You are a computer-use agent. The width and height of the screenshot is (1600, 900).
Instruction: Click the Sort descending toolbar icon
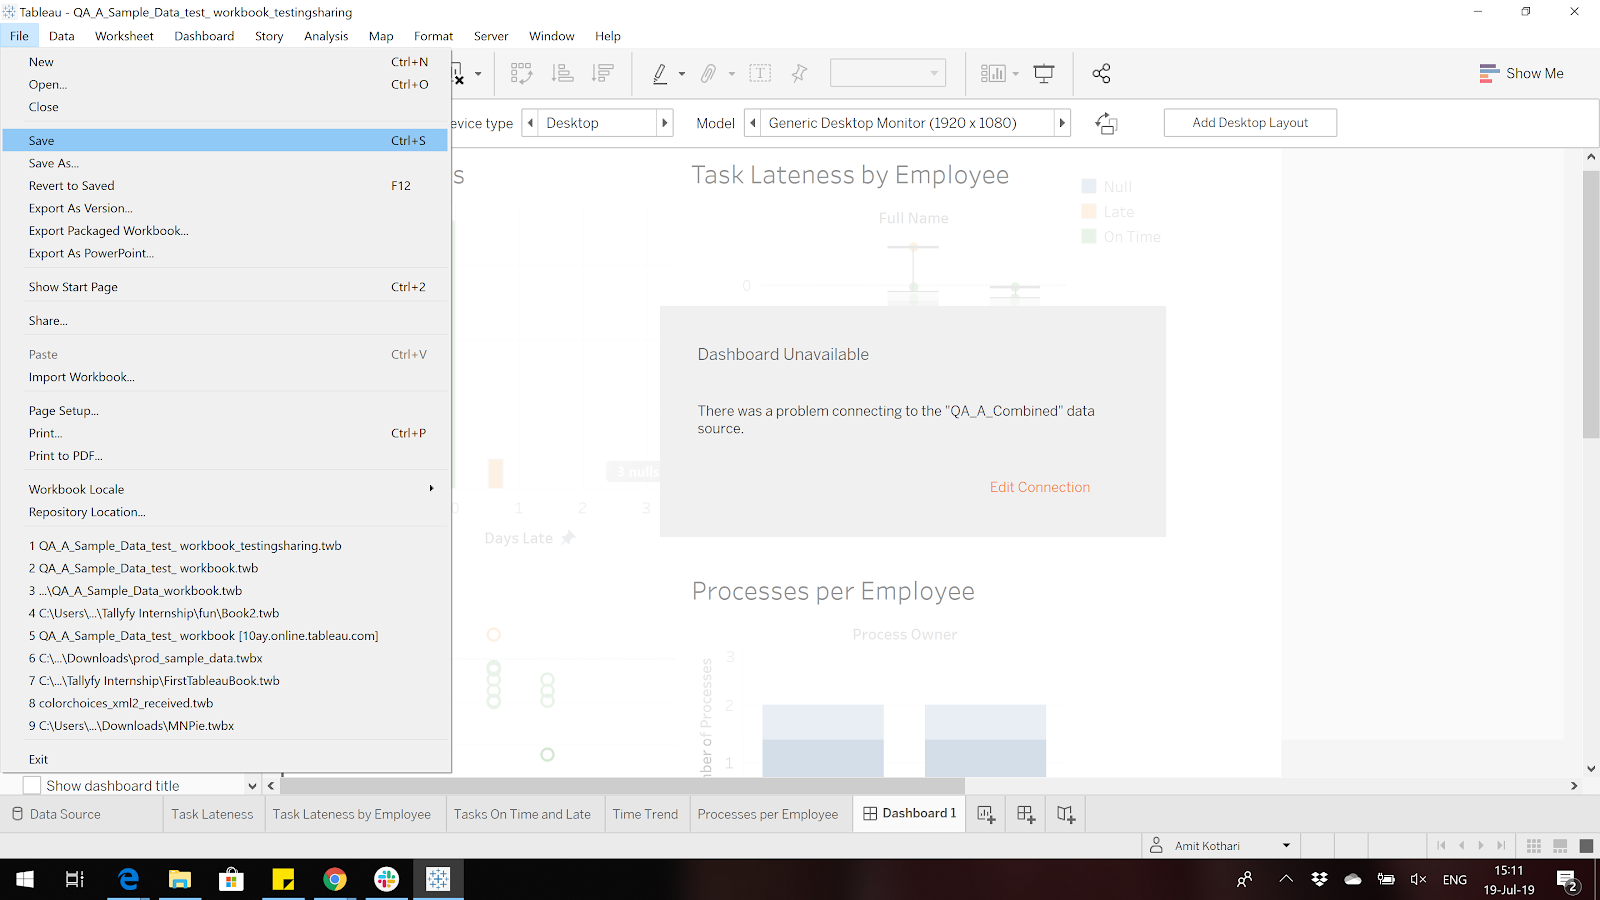pos(602,73)
